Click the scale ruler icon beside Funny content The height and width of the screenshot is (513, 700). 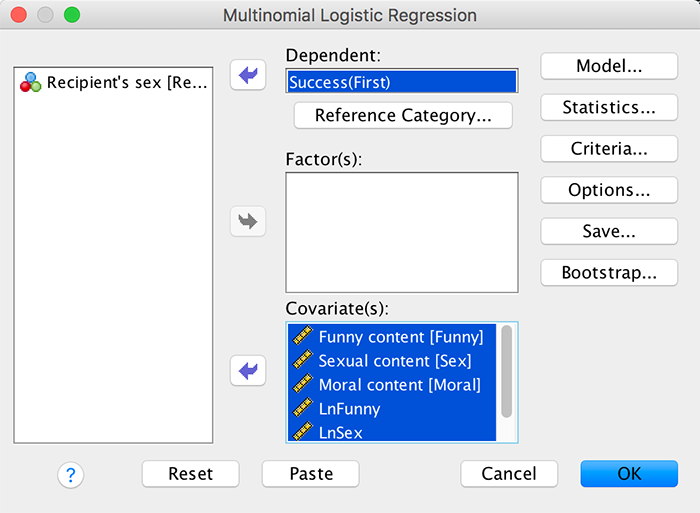click(302, 337)
